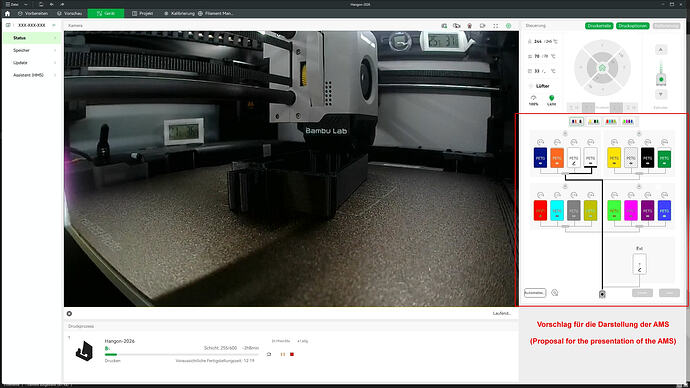Click the Z-axis up arrow button
Screen dimensions: 690x388
(661, 50)
